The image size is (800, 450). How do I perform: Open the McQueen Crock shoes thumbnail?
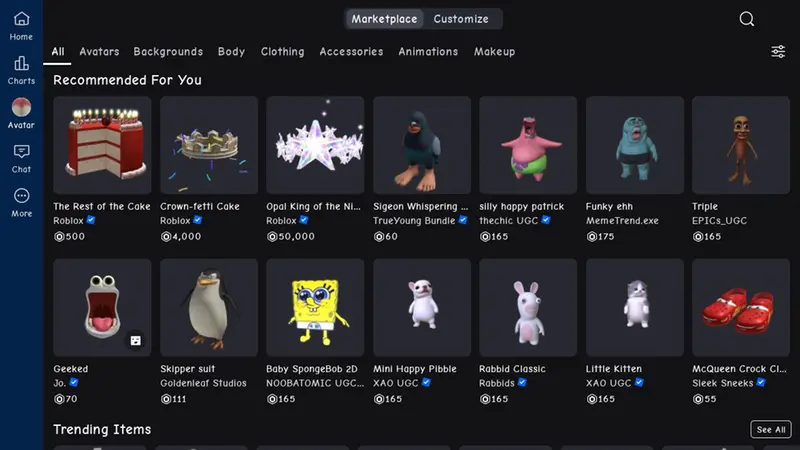(x=740, y=307)
